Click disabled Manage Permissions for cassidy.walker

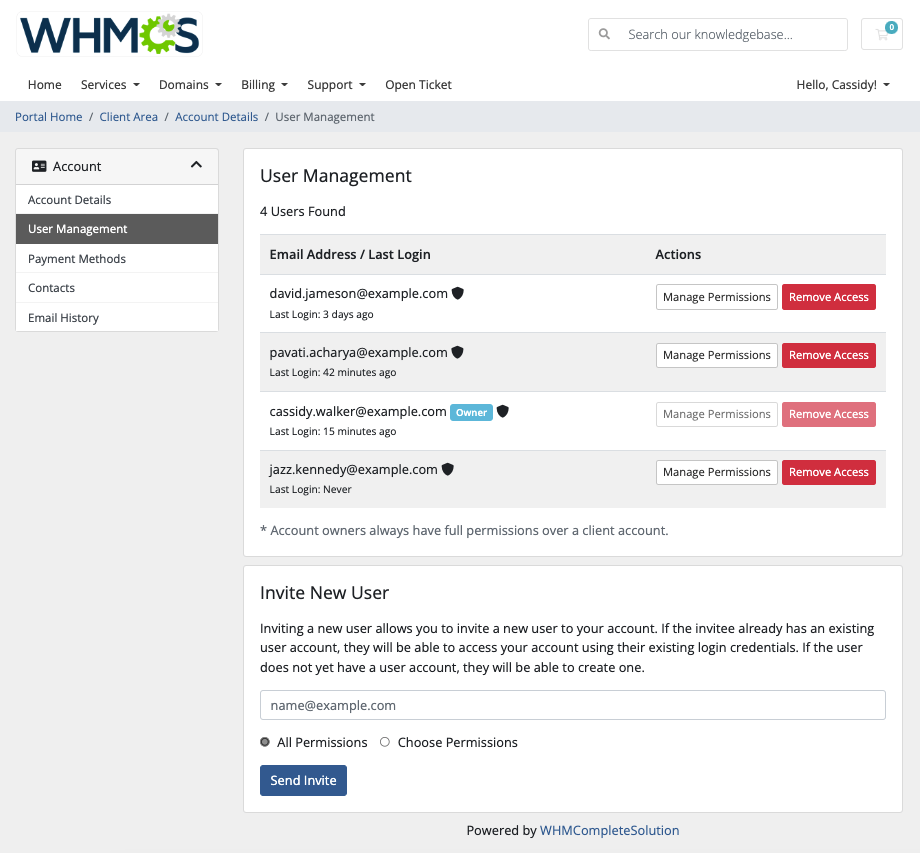pos(716,414)
